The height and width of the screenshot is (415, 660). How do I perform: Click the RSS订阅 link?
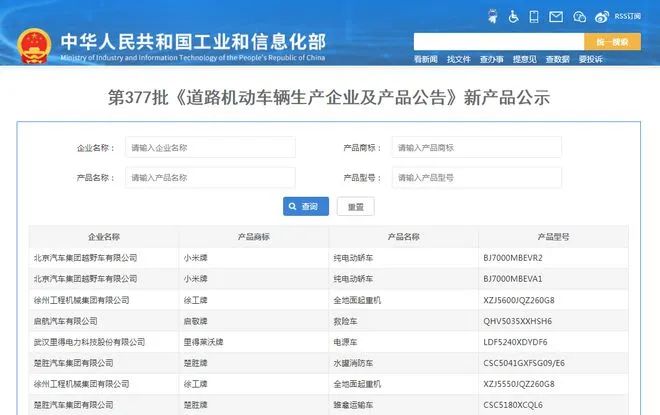pyautogui.click(x=628, y=16)
